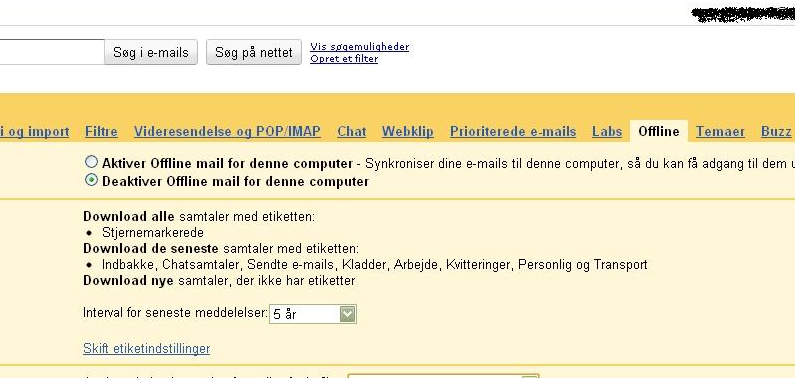
Task: Click the green arrow of 5 år dropdown
Action: pyautogui.click(x=348, y=314)
